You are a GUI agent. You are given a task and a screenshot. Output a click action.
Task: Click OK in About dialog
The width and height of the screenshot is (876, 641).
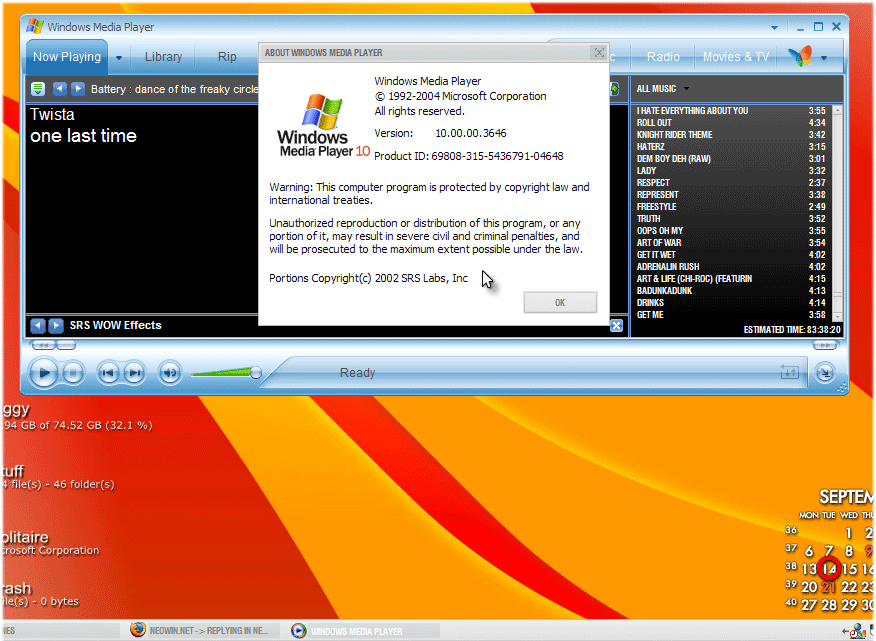click(x=560, y=302)
